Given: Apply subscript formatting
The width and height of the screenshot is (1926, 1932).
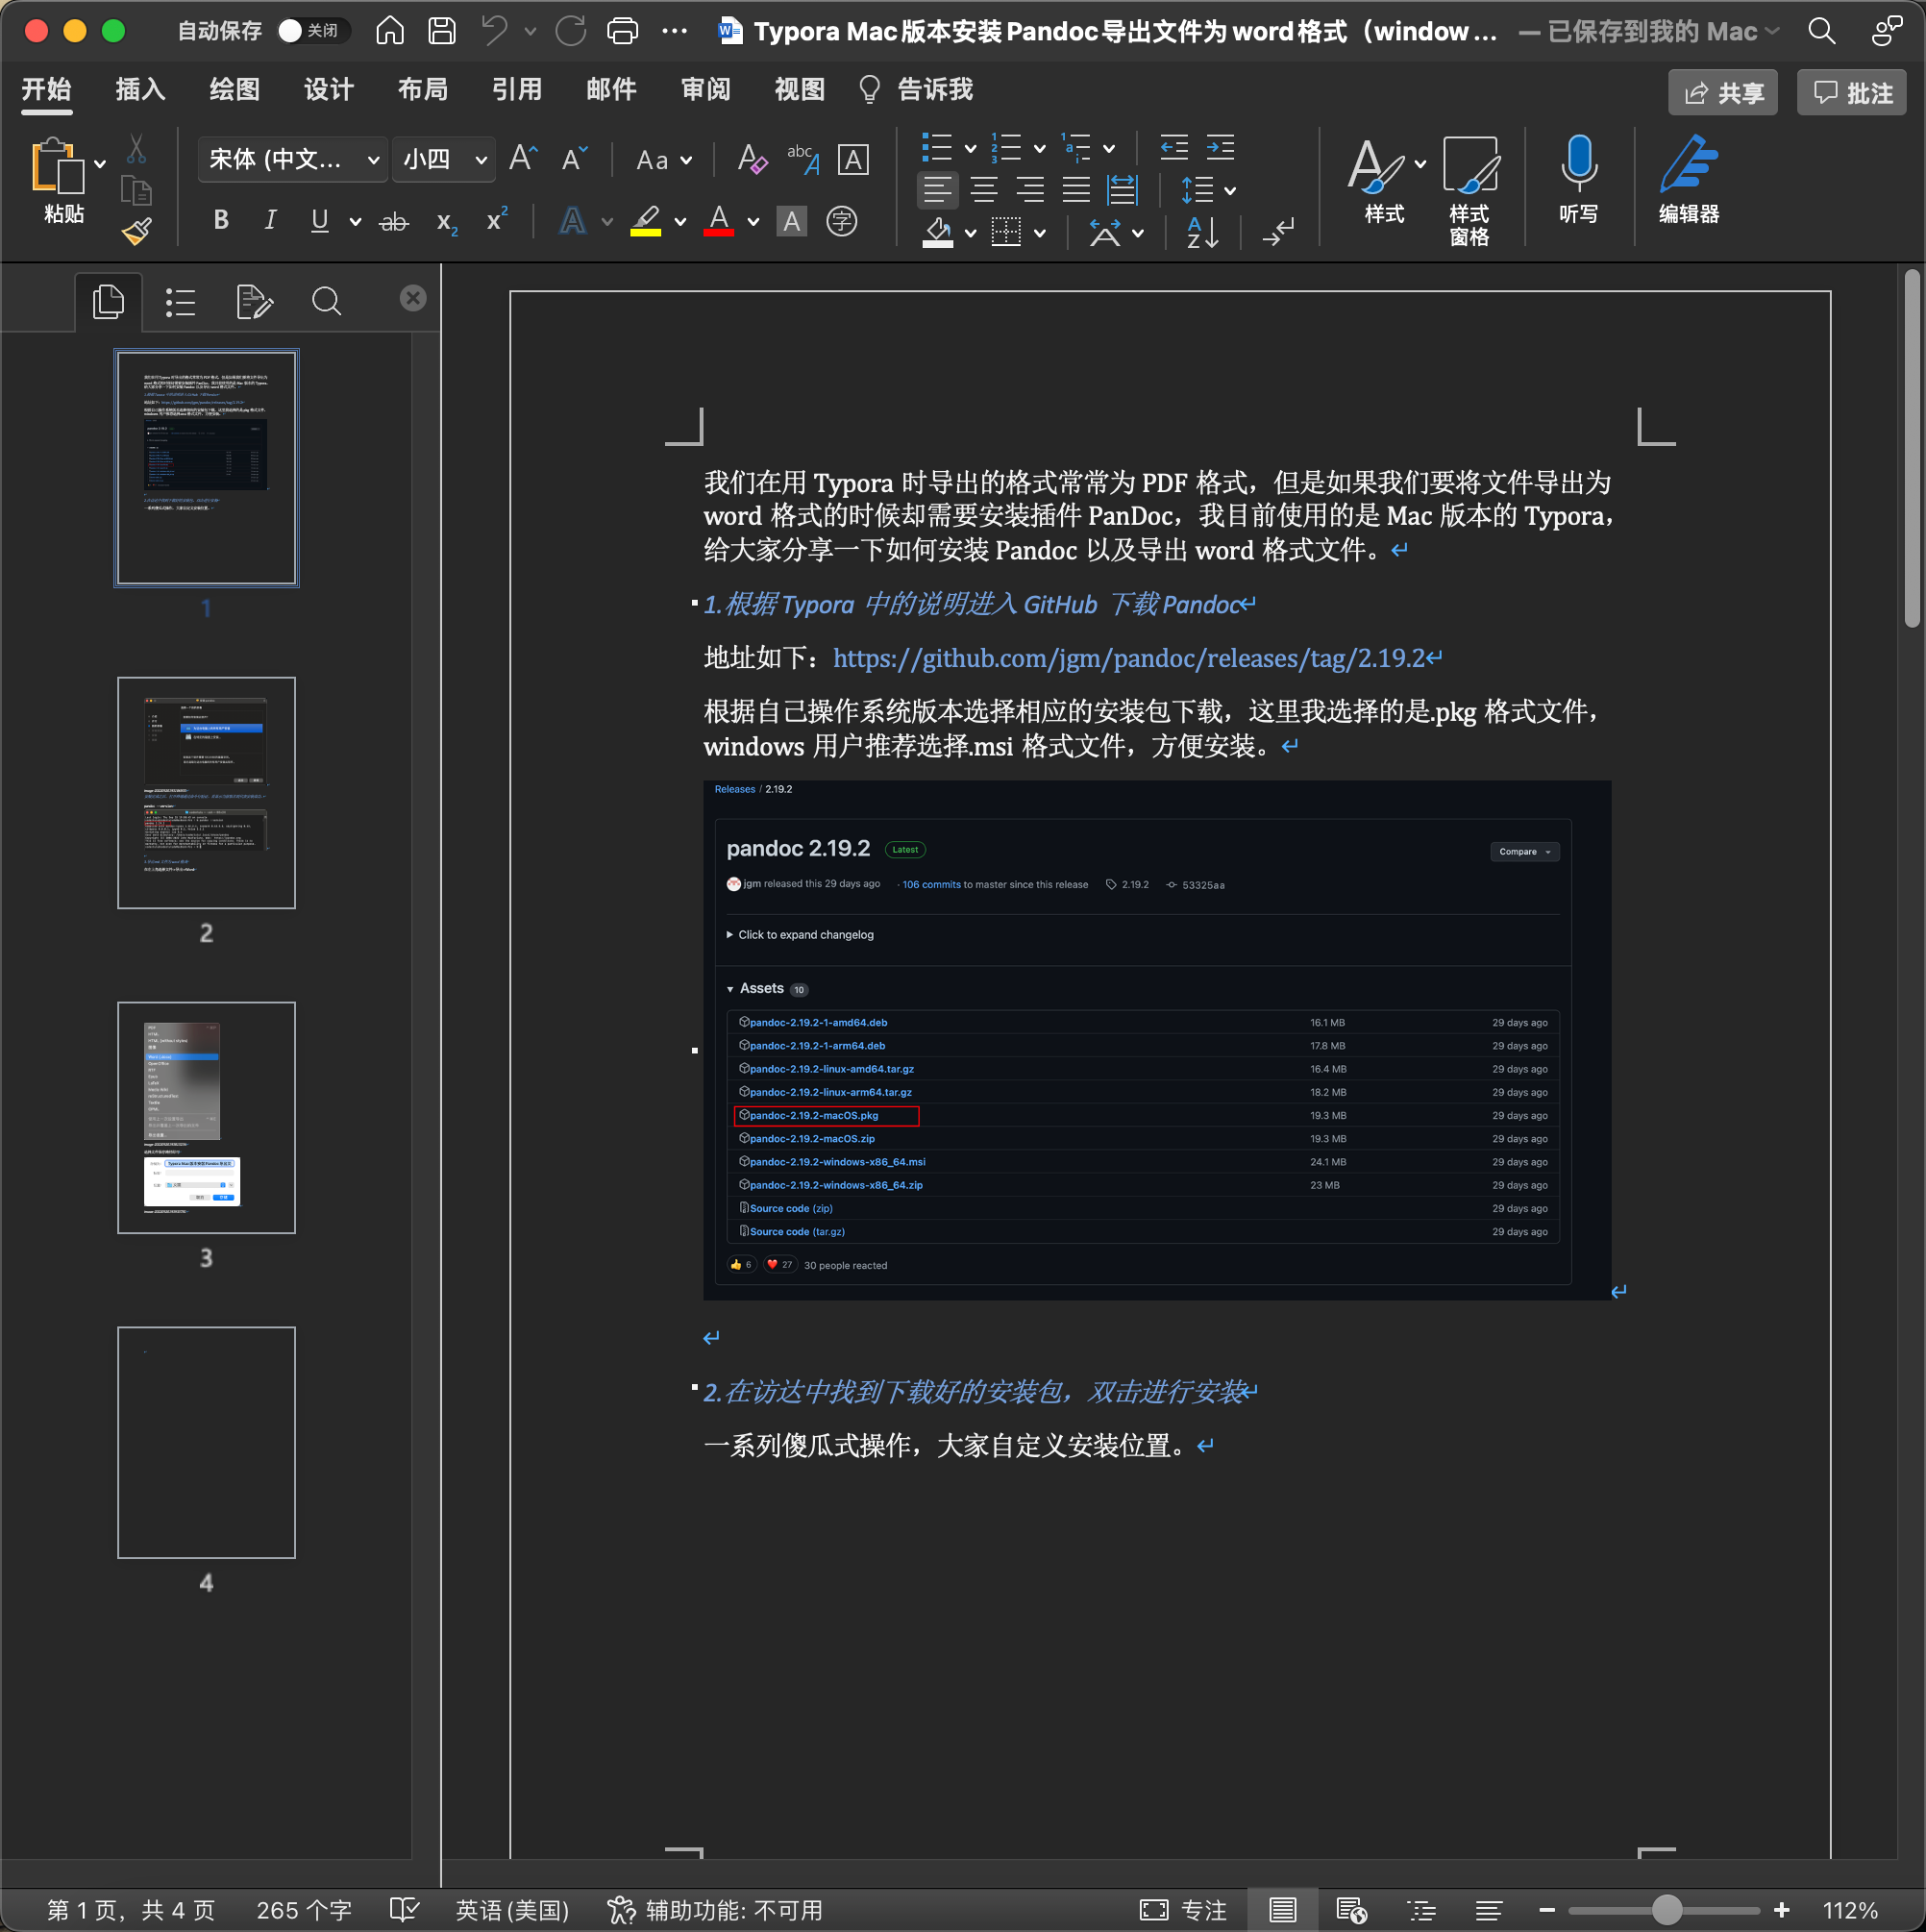Looking at the screenshot, I should coord(446,222).
